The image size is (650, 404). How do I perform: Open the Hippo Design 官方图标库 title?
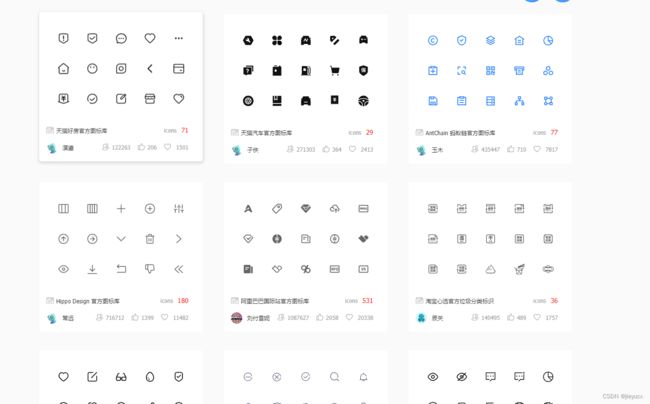point(87,301)
